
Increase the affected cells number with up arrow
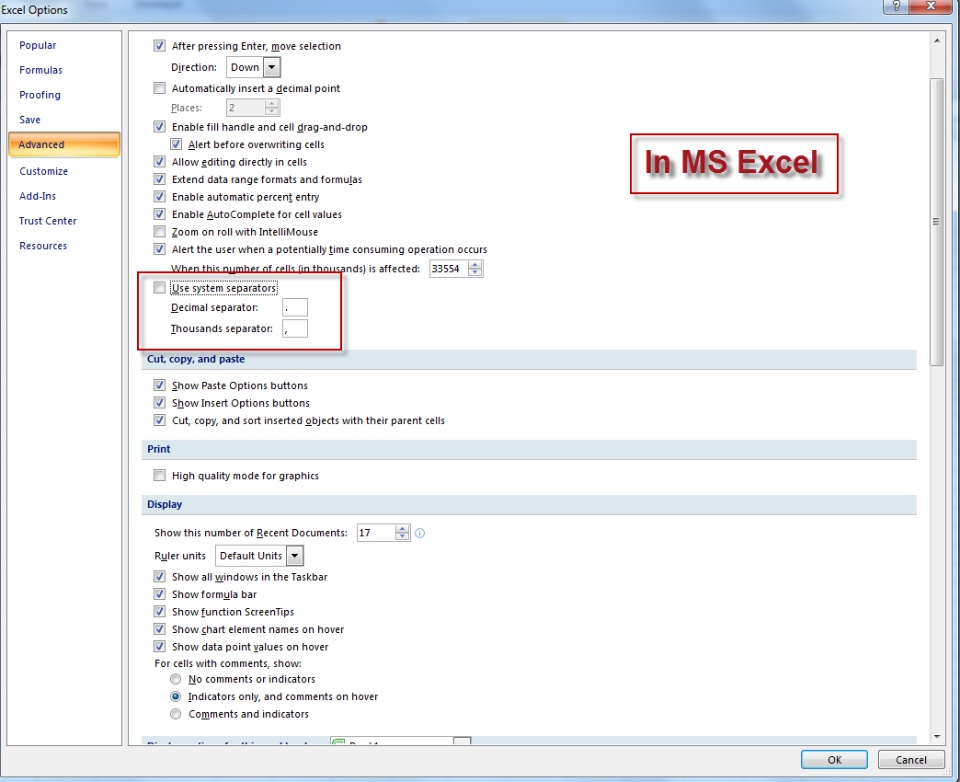click(x=476, y=265)
